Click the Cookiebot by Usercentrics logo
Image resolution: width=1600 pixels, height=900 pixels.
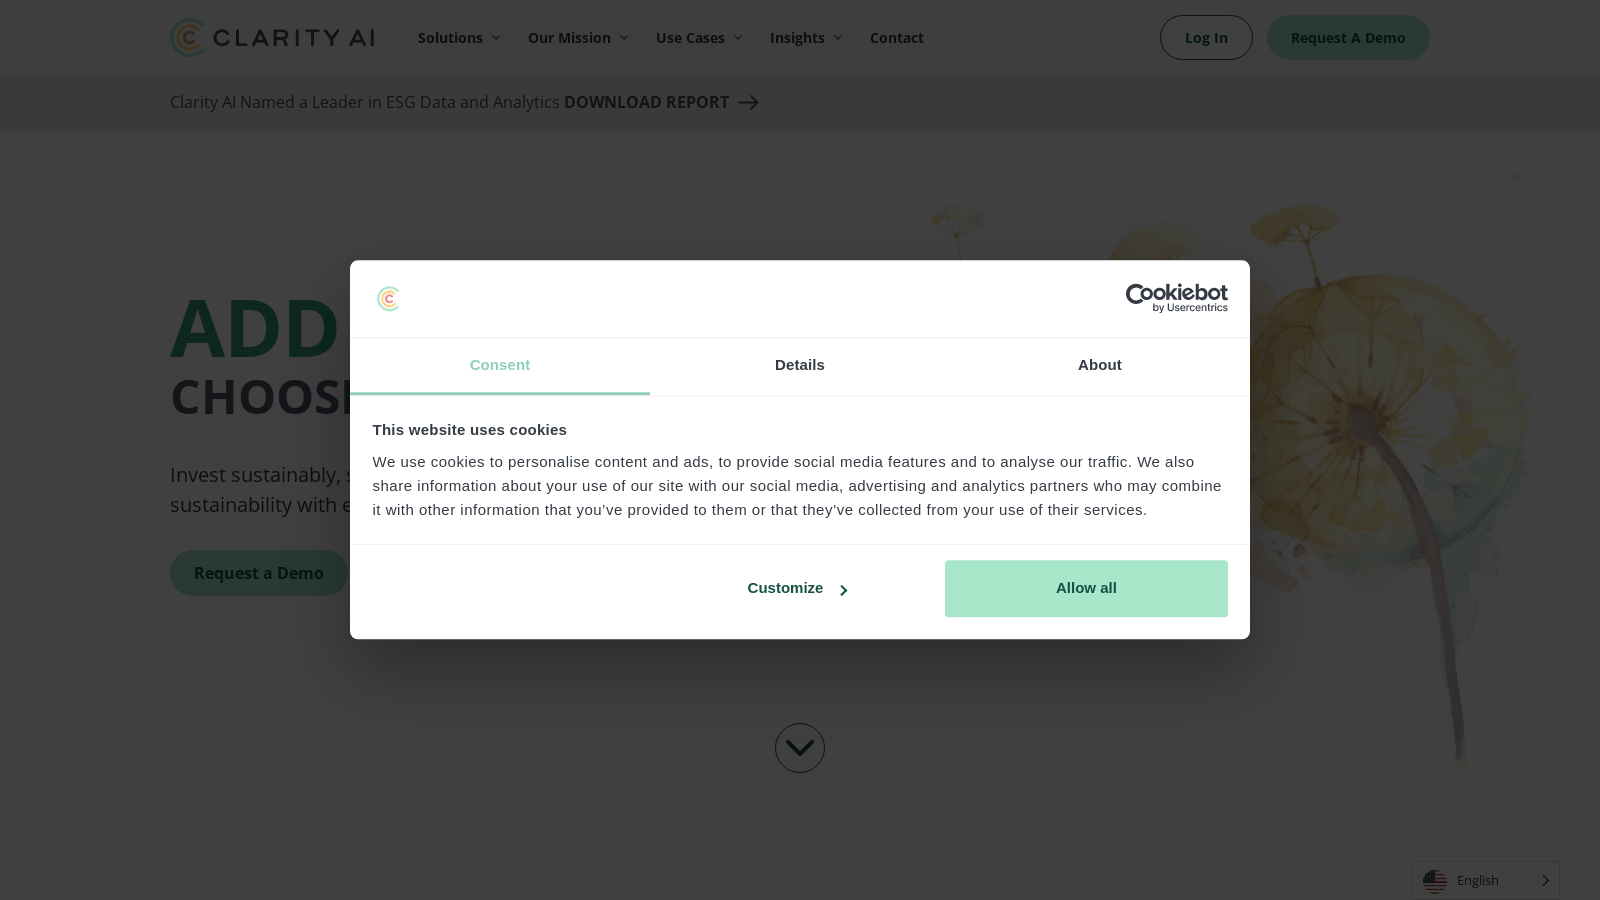[x=1176, y=298]
